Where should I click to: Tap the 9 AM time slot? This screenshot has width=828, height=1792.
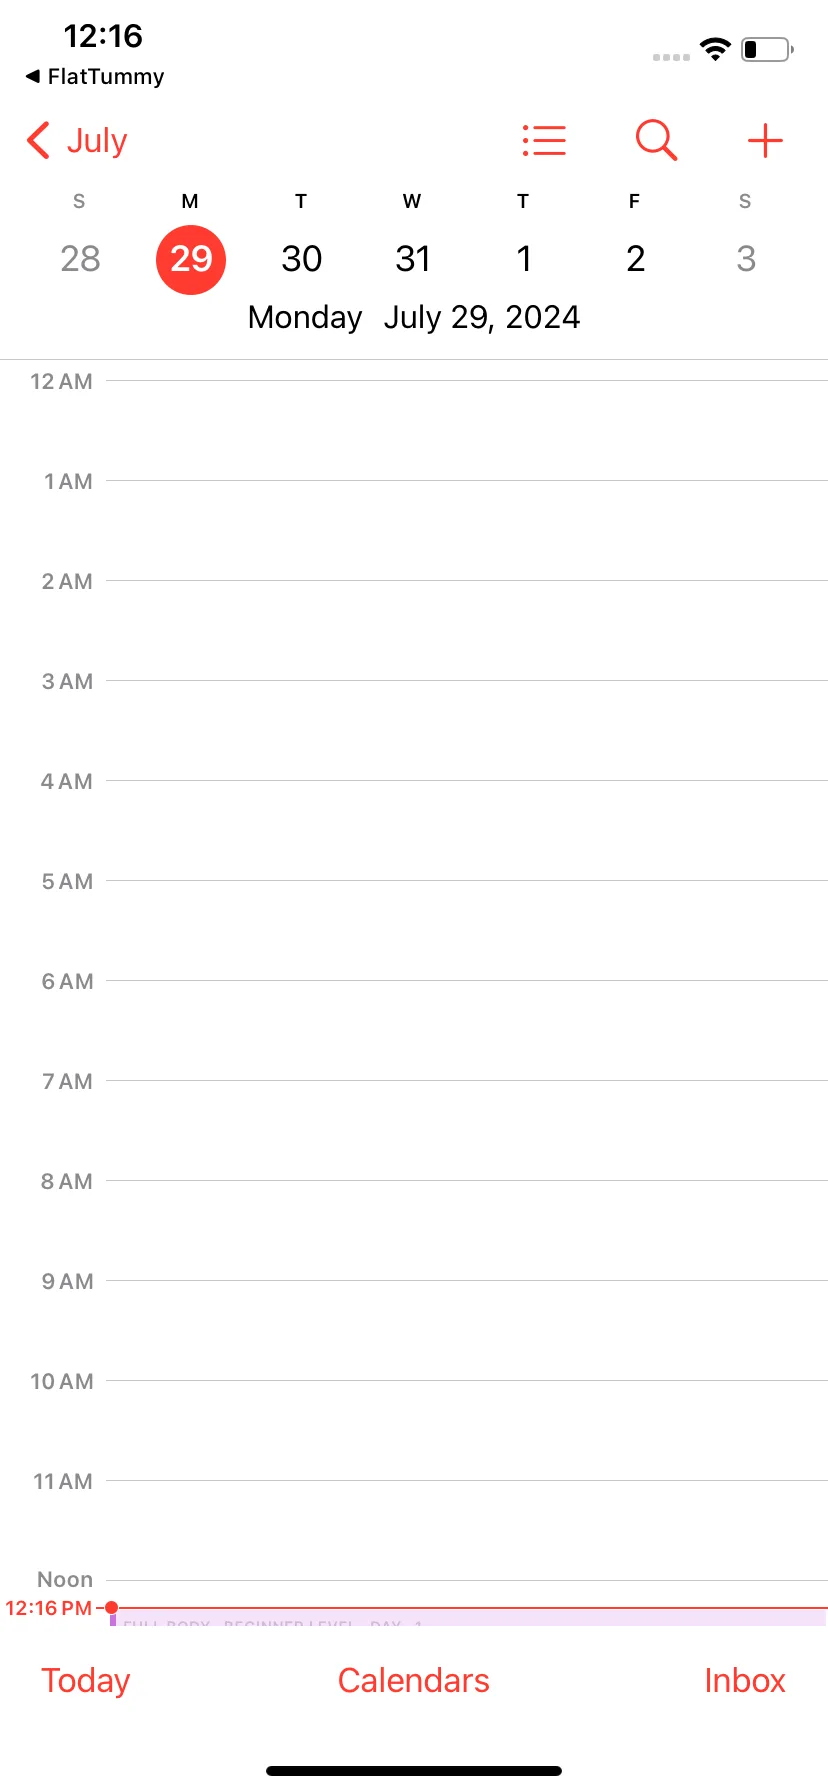click(x=467, y=1330)
